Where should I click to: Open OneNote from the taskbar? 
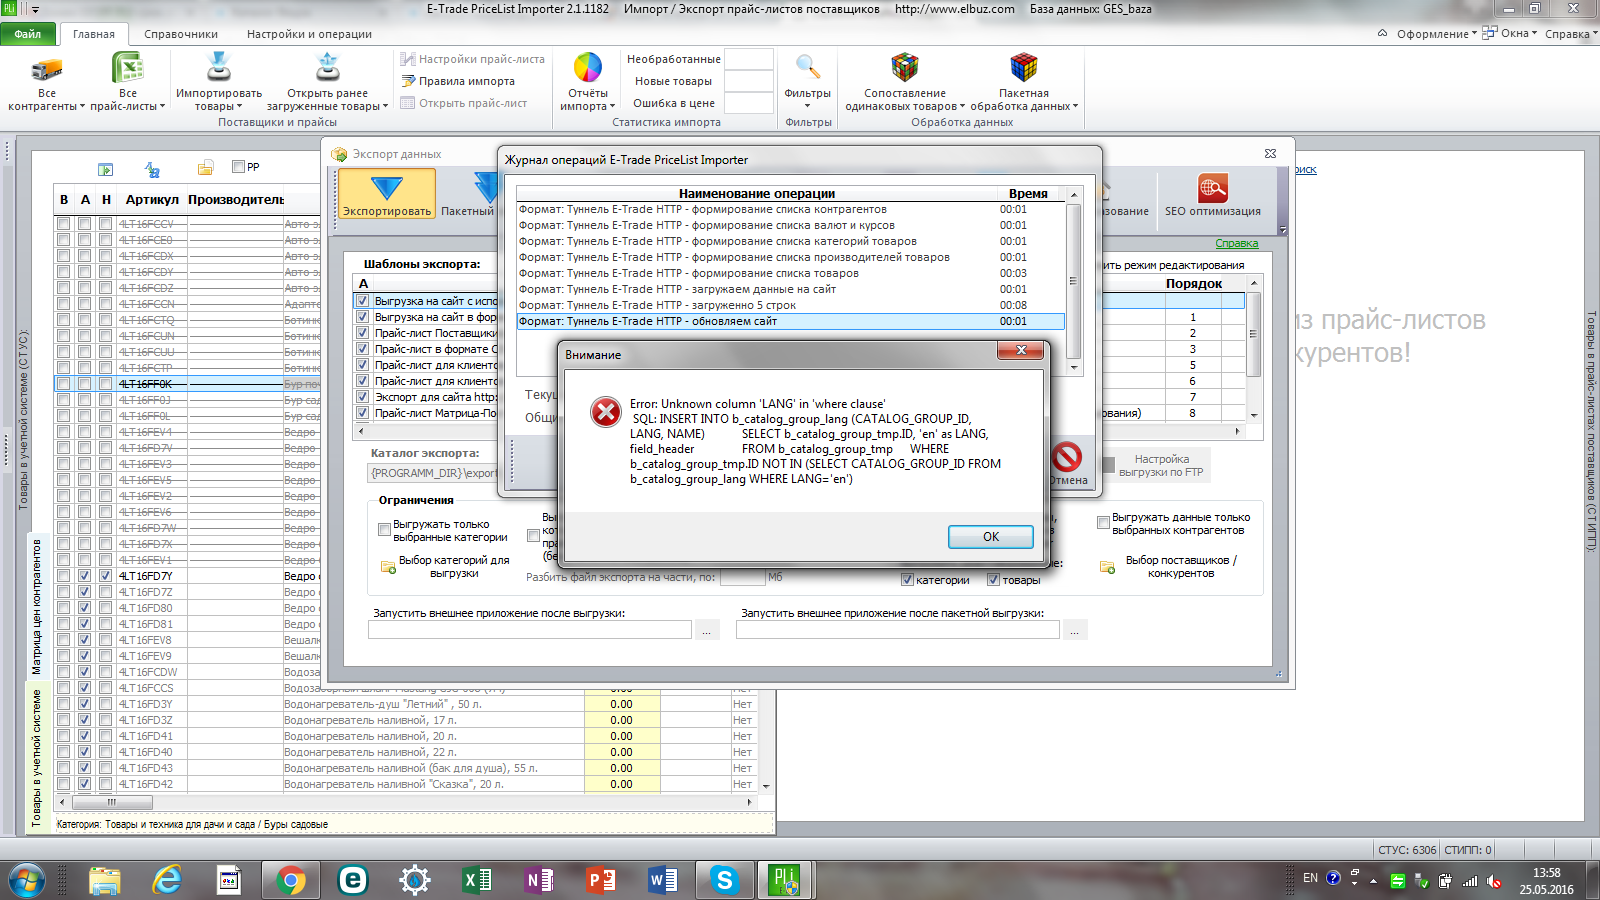539,880
